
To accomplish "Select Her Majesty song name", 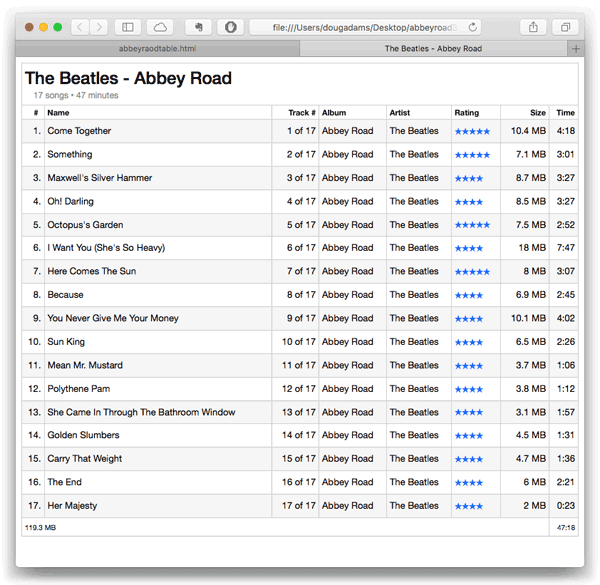I will (72, 506).
